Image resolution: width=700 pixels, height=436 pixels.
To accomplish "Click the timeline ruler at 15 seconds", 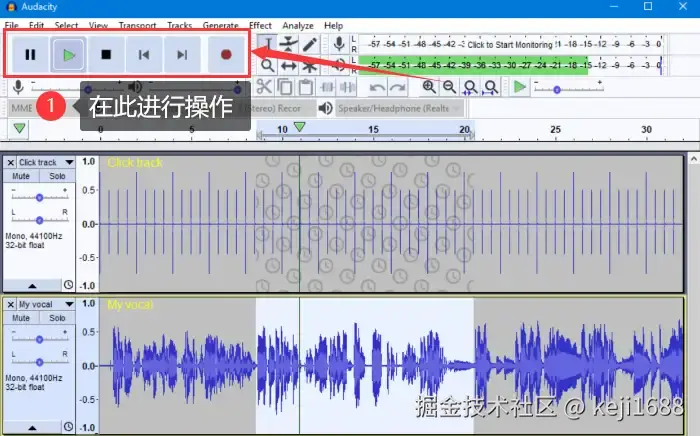I will 373,130.
